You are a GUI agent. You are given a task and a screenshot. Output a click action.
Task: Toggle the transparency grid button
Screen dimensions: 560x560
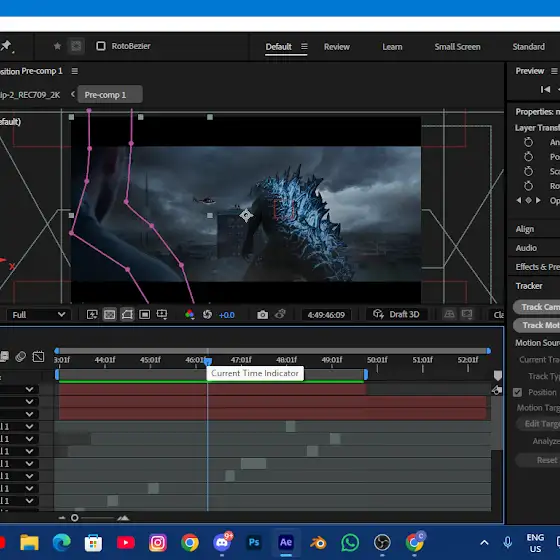[x=109, y=315]
